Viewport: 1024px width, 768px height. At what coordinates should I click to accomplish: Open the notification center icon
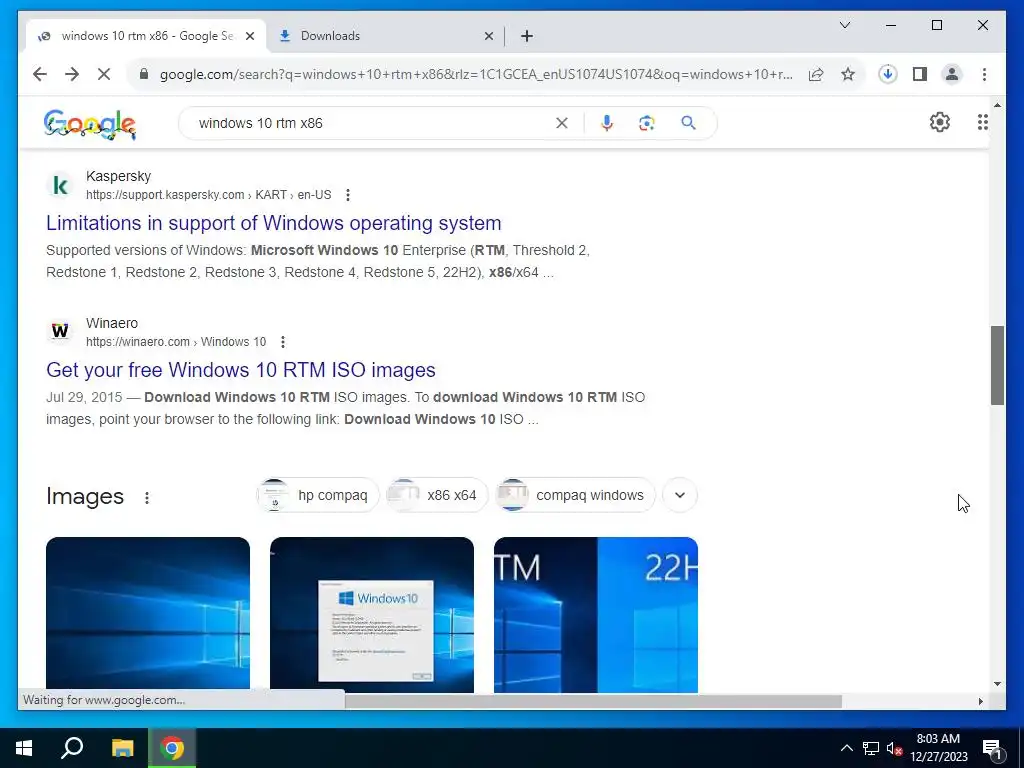click(x=993, y=748)
